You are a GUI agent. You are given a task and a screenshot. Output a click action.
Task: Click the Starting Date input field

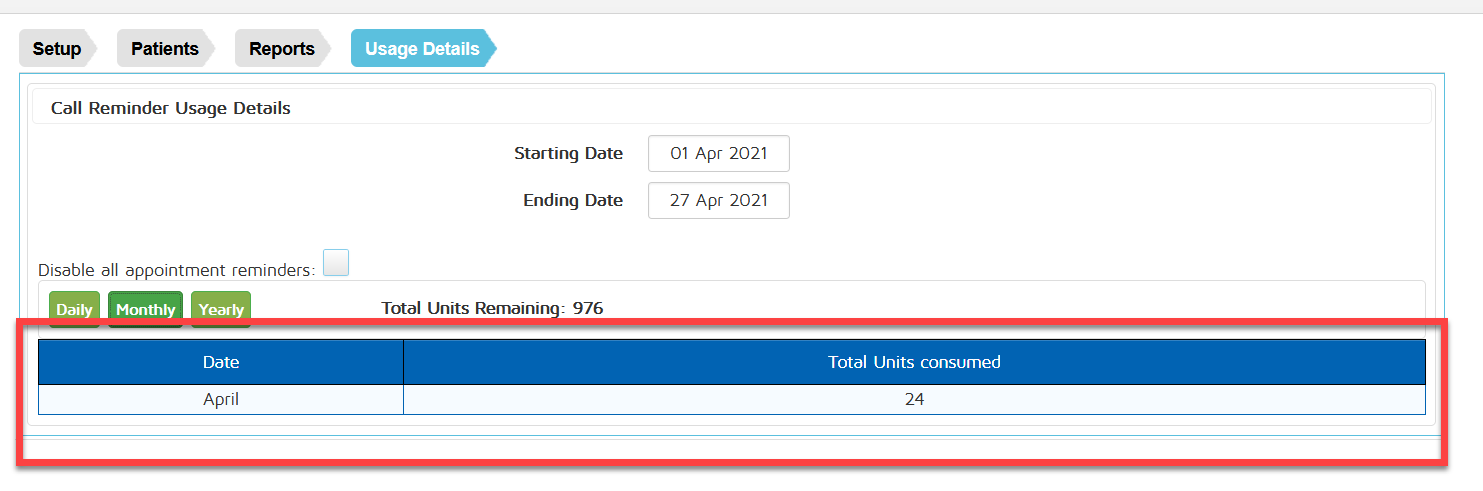coord(718,154)
